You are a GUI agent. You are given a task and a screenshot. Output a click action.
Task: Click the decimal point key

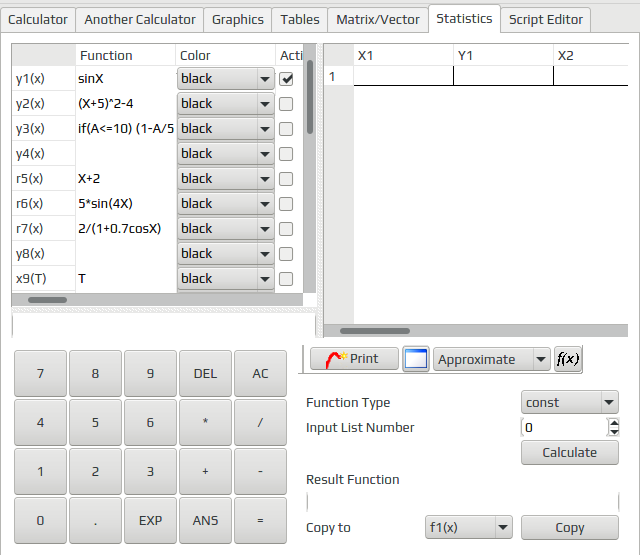pos(95,520)
